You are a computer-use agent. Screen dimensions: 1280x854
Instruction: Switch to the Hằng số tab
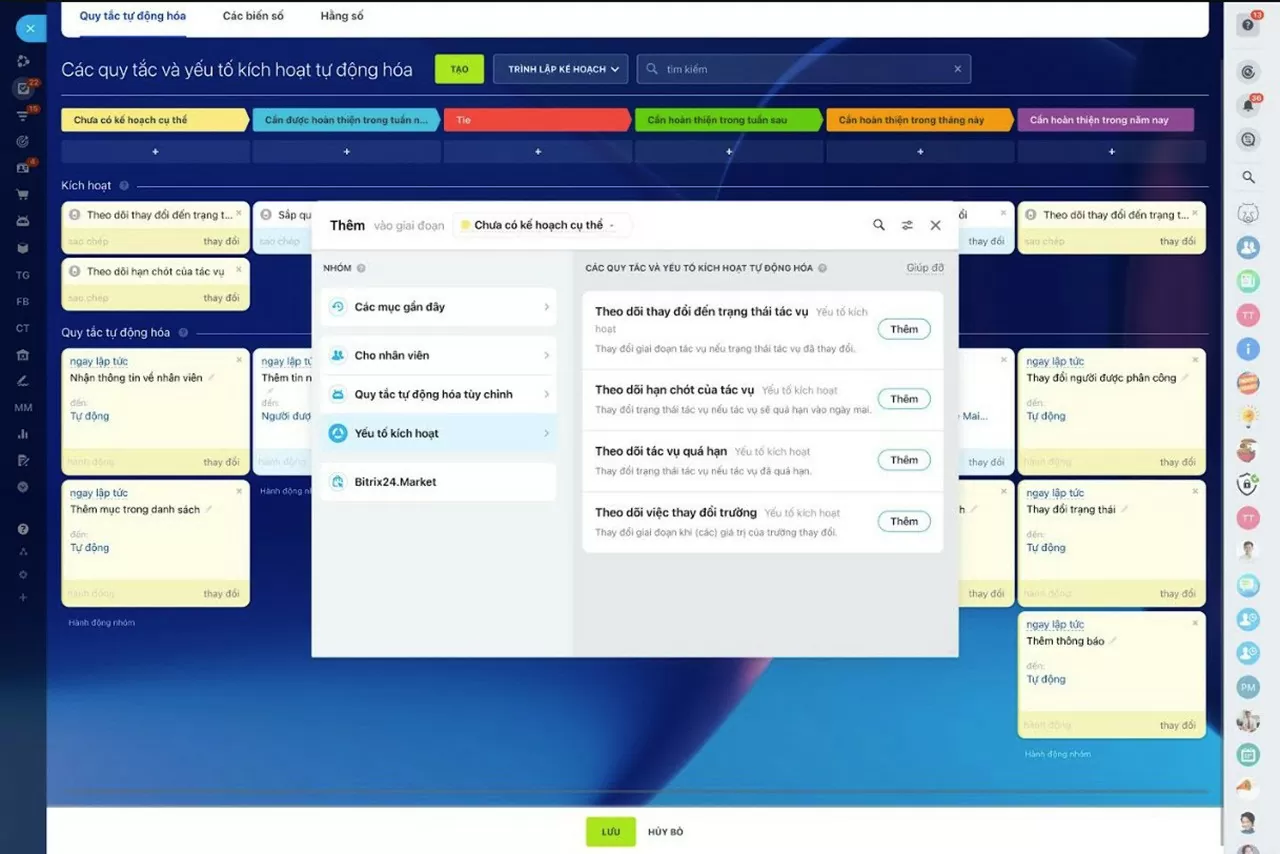(x=342, y=16)
